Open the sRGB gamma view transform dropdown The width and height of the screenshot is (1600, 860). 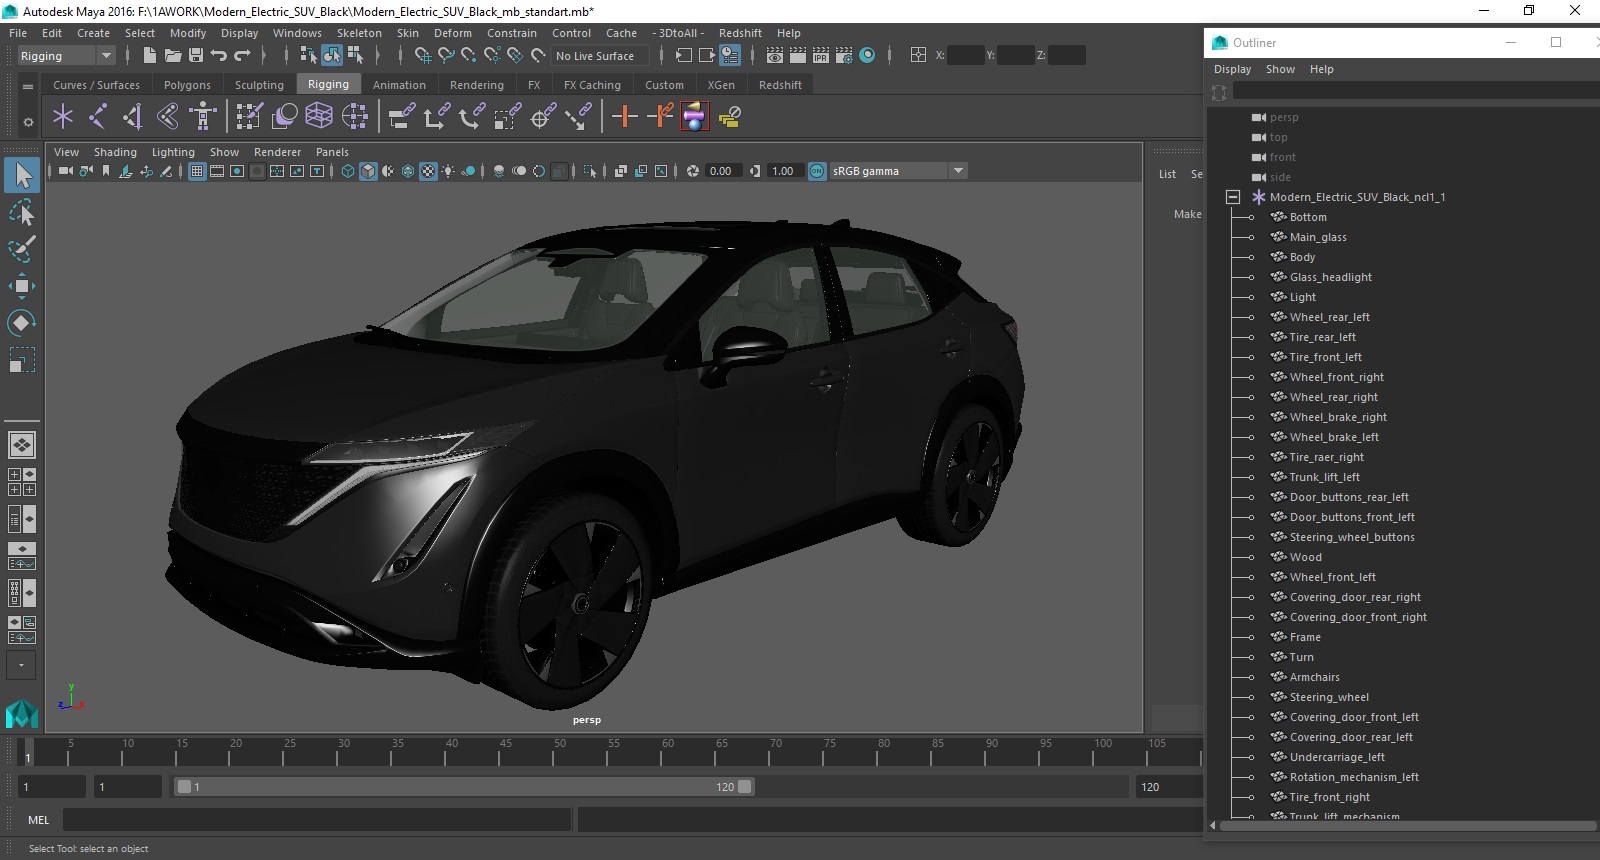click(958, 171)
